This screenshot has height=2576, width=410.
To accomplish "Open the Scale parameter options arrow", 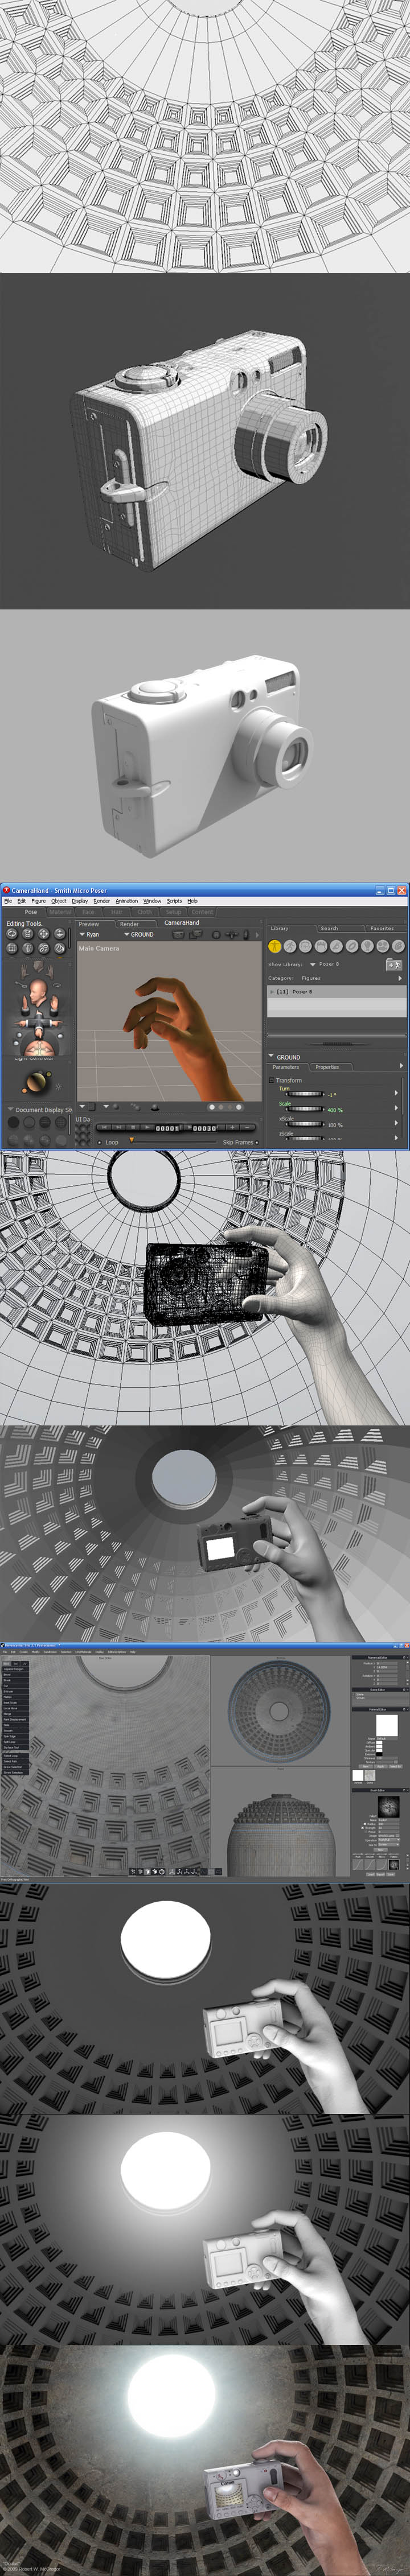I will [397, 1108].
